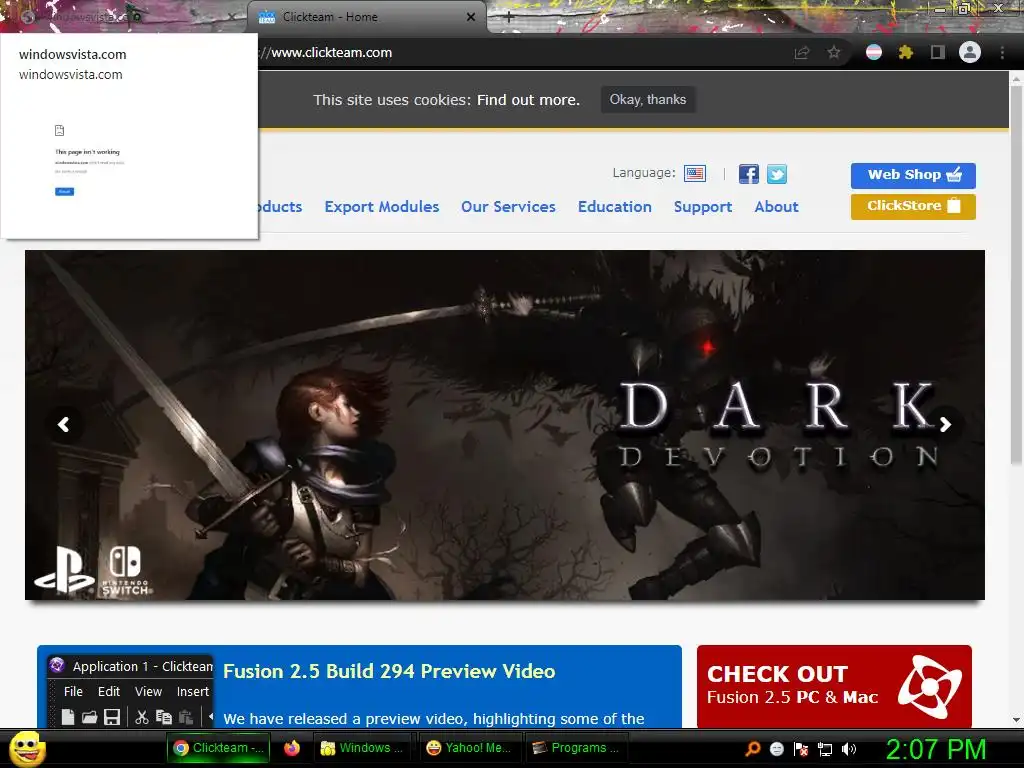Visit Clickteam's Facebook page icon

click(748, 174)
